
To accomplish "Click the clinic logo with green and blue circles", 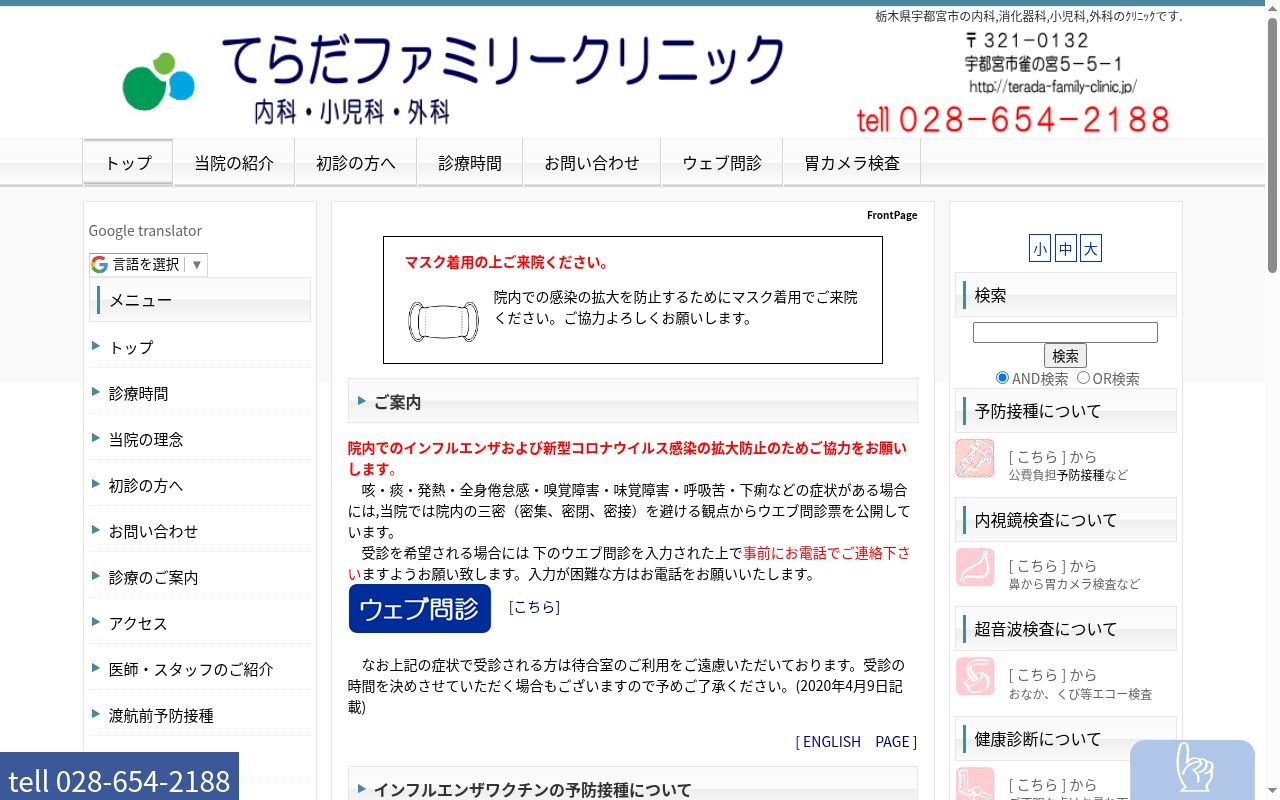I will click(158, 81).
